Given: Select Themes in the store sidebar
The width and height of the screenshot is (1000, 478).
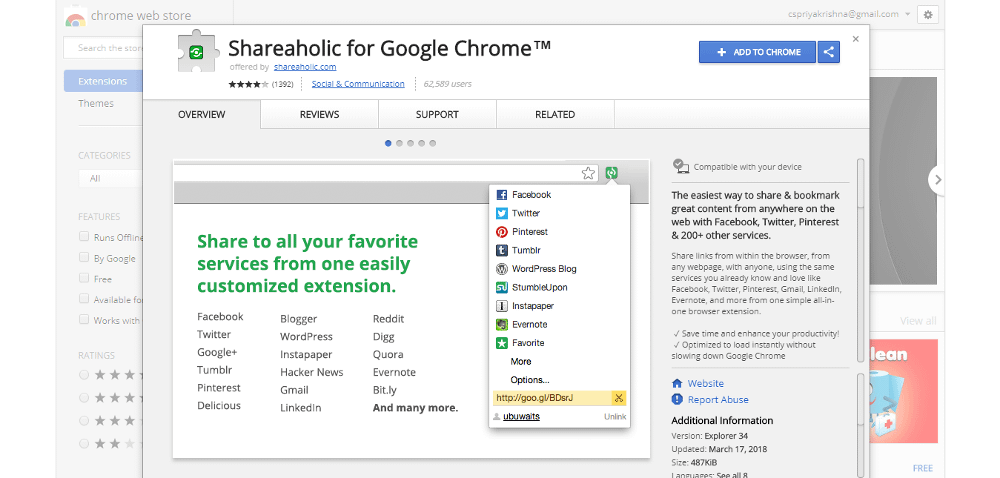Looking at the screenshot, I should pyautogui.click(x=96, y=103).
